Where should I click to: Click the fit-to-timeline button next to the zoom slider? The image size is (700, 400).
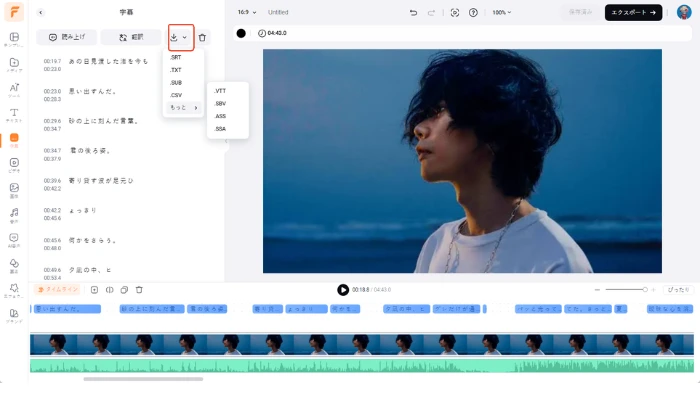point(678,290)
